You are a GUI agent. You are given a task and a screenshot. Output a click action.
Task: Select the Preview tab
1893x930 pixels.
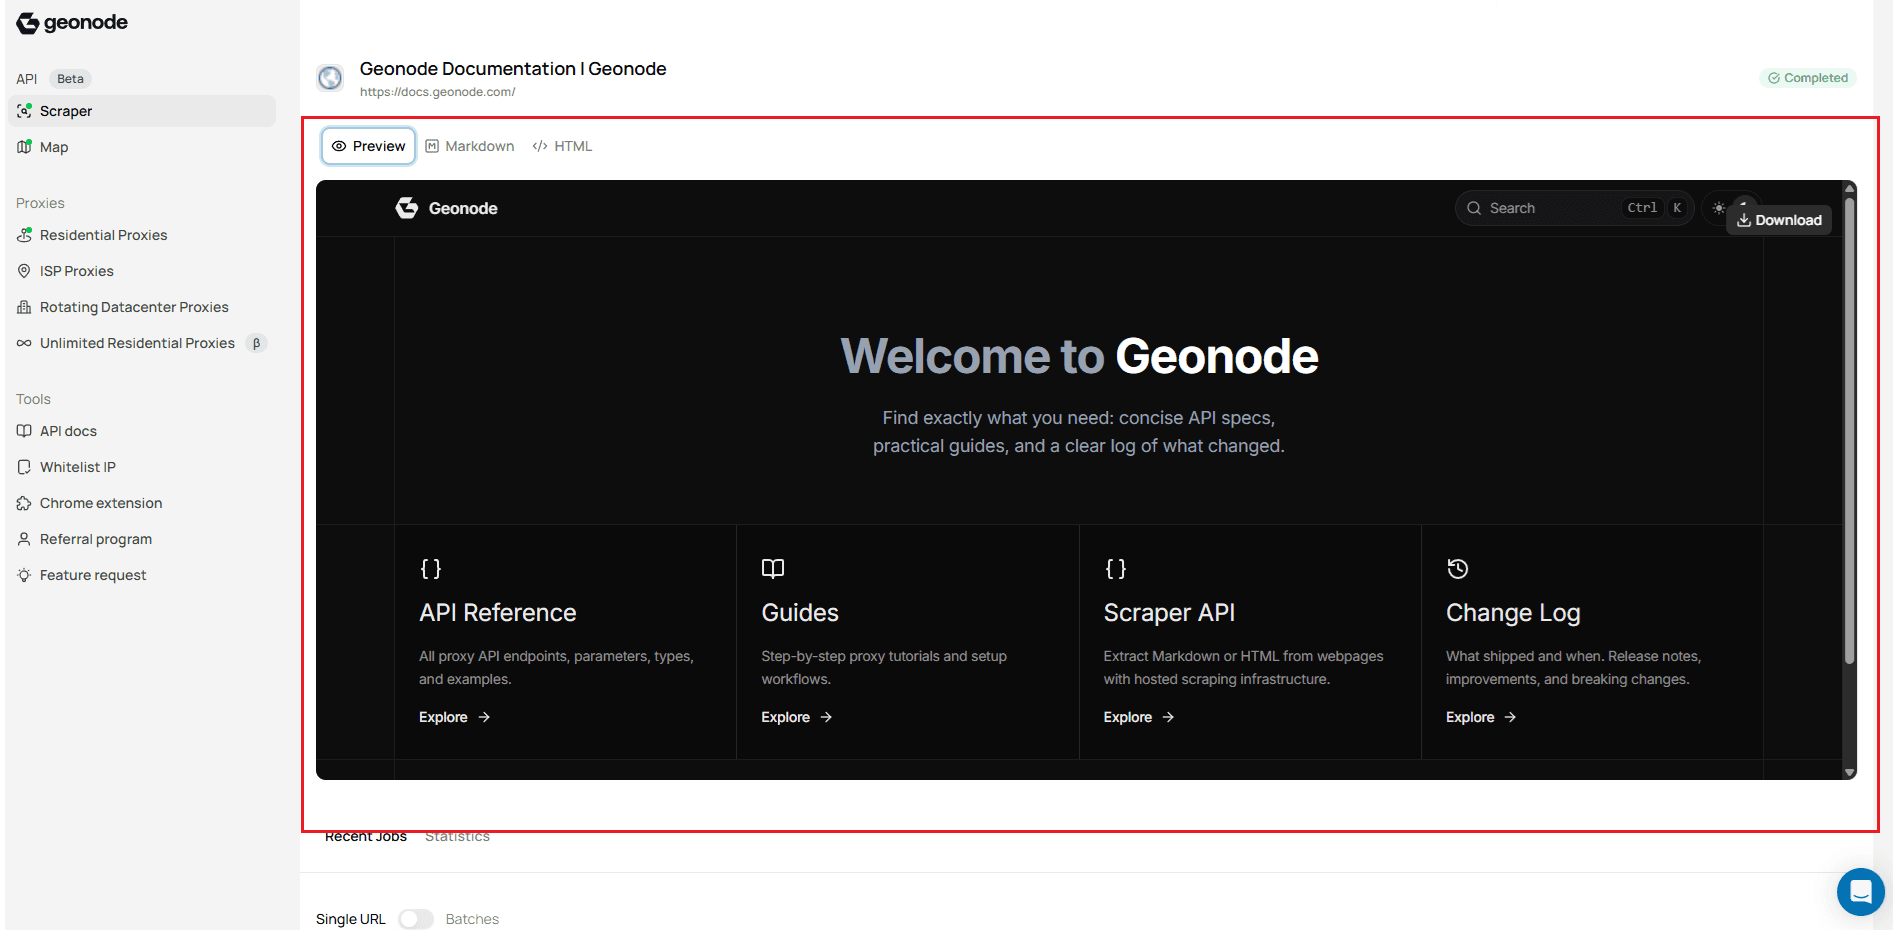point(368,146)
